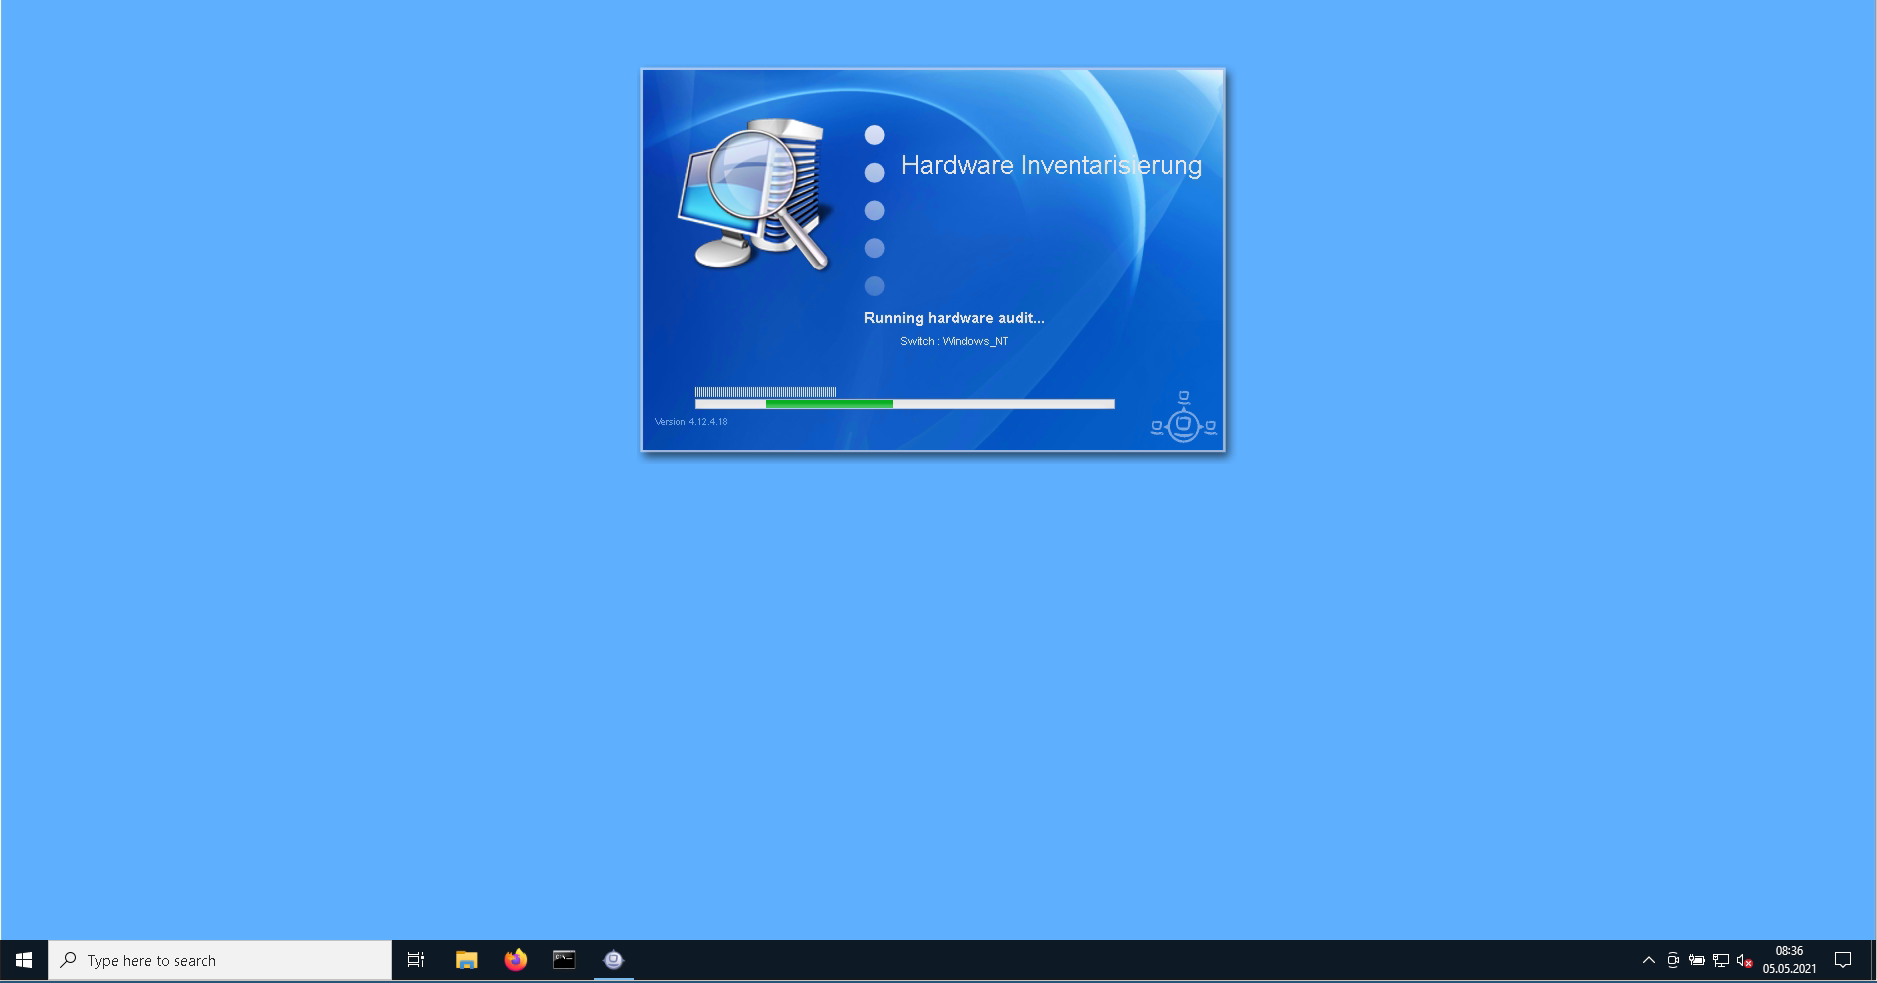This screenshot has height=983, width=1877.
Task: Click the magnifier computer logo
Action: pyautogui.click(x=756, y=195)
